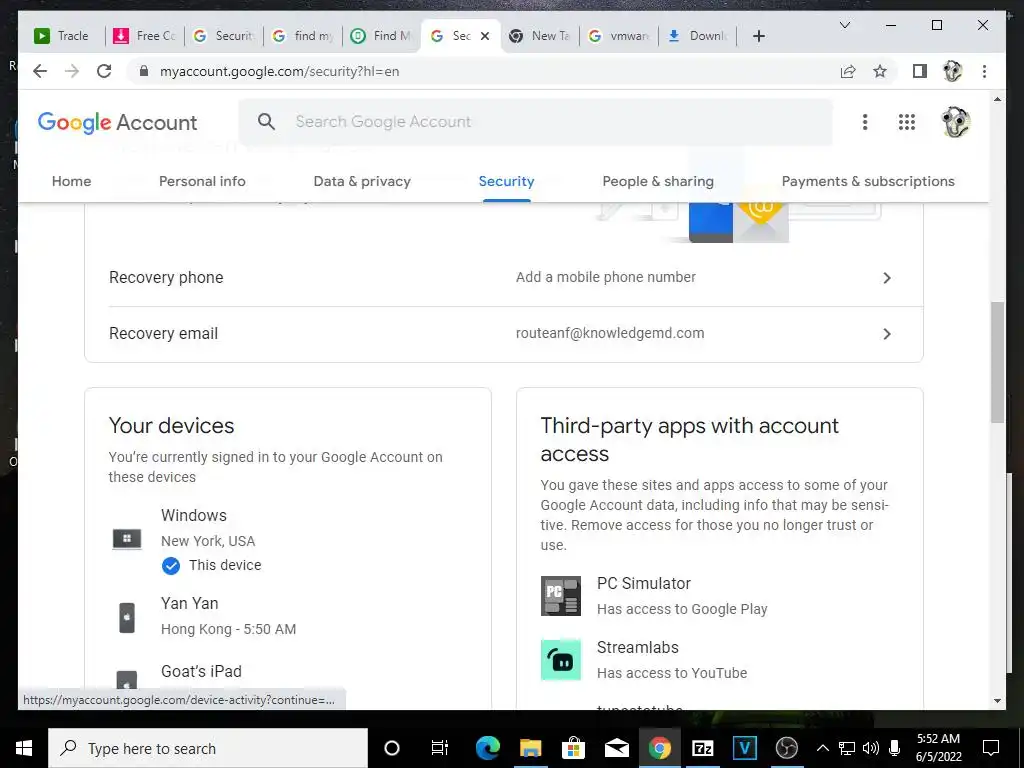The height and width of the screenshot is (768, 1024).
Task: Click the Your devices heading
Action: point(171,426)
